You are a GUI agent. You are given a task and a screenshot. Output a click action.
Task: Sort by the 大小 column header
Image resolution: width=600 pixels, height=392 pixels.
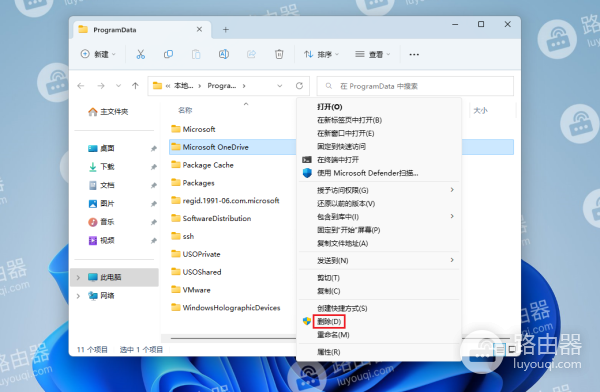[x=481, y=110]
